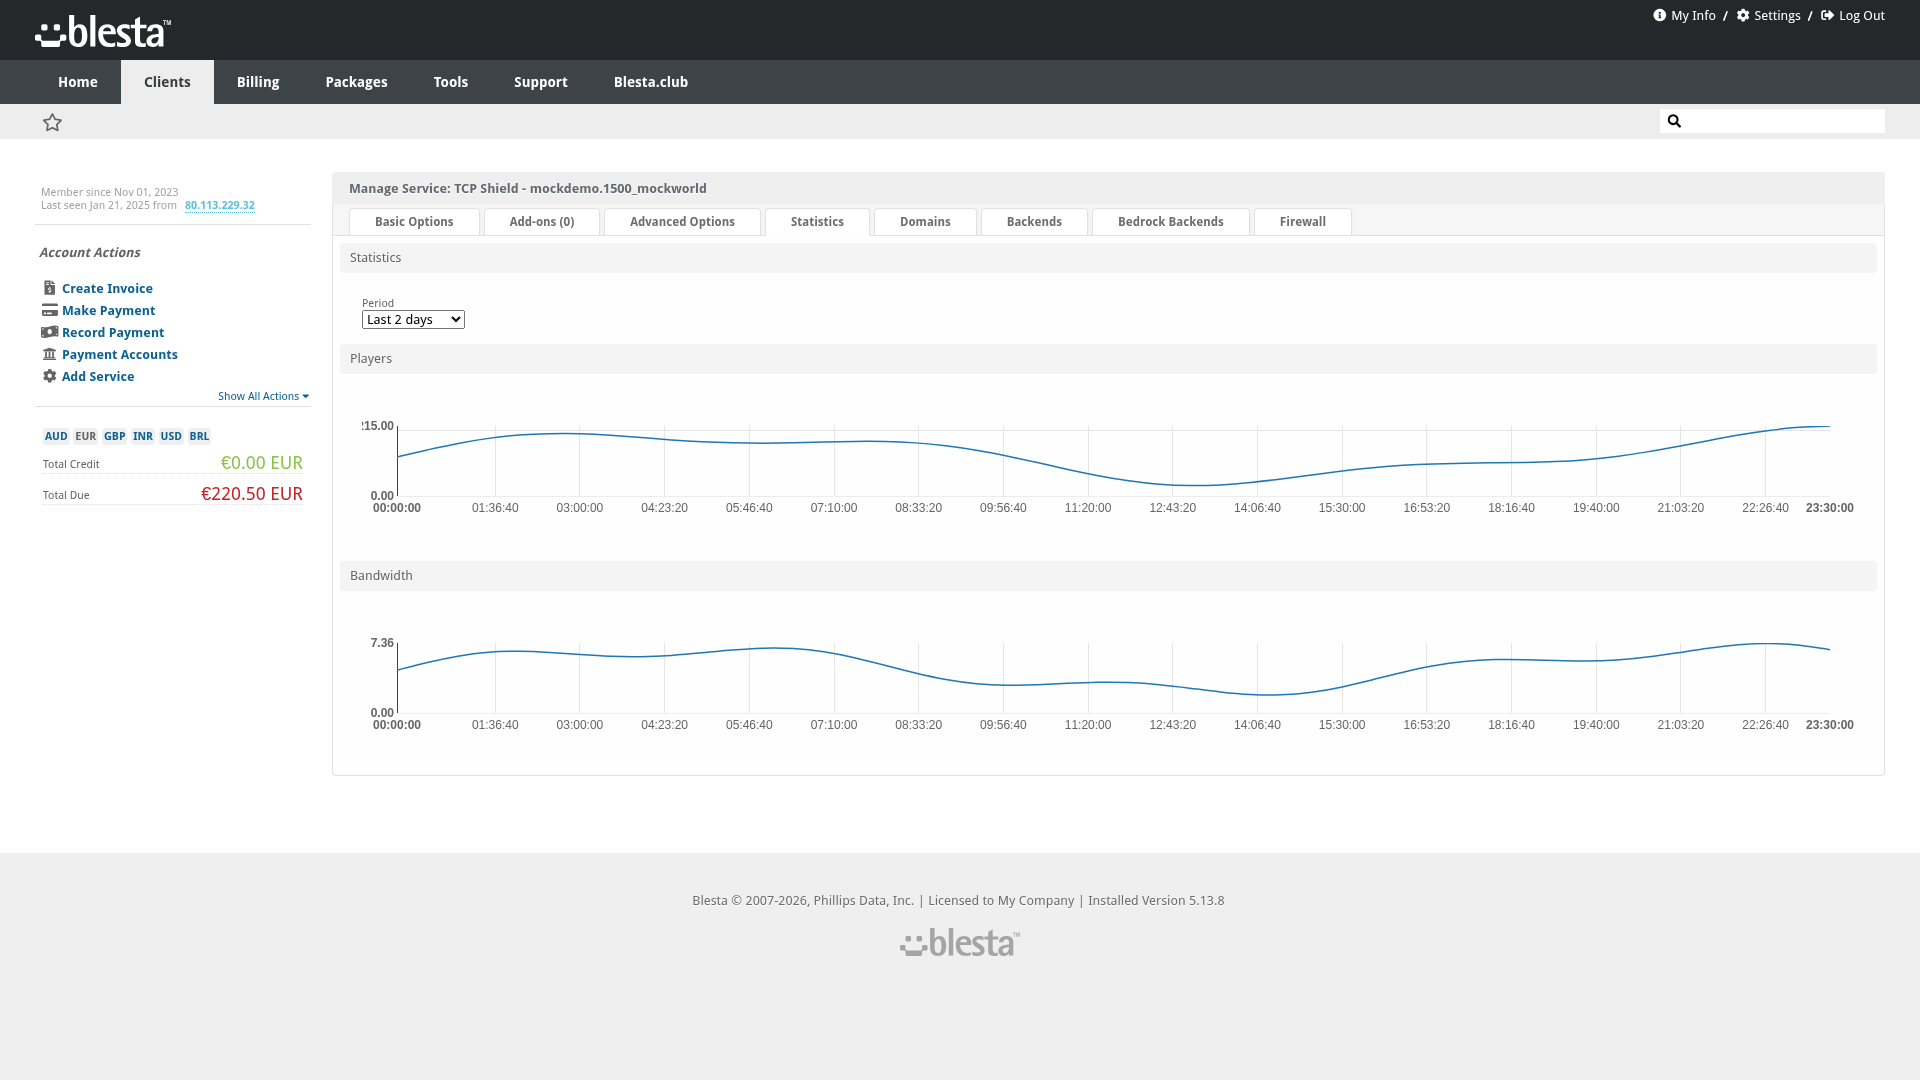The width and height of the screenshot is (1920, 1080).
Task: Switch to Backends tab
Action: click(1034, 222)
